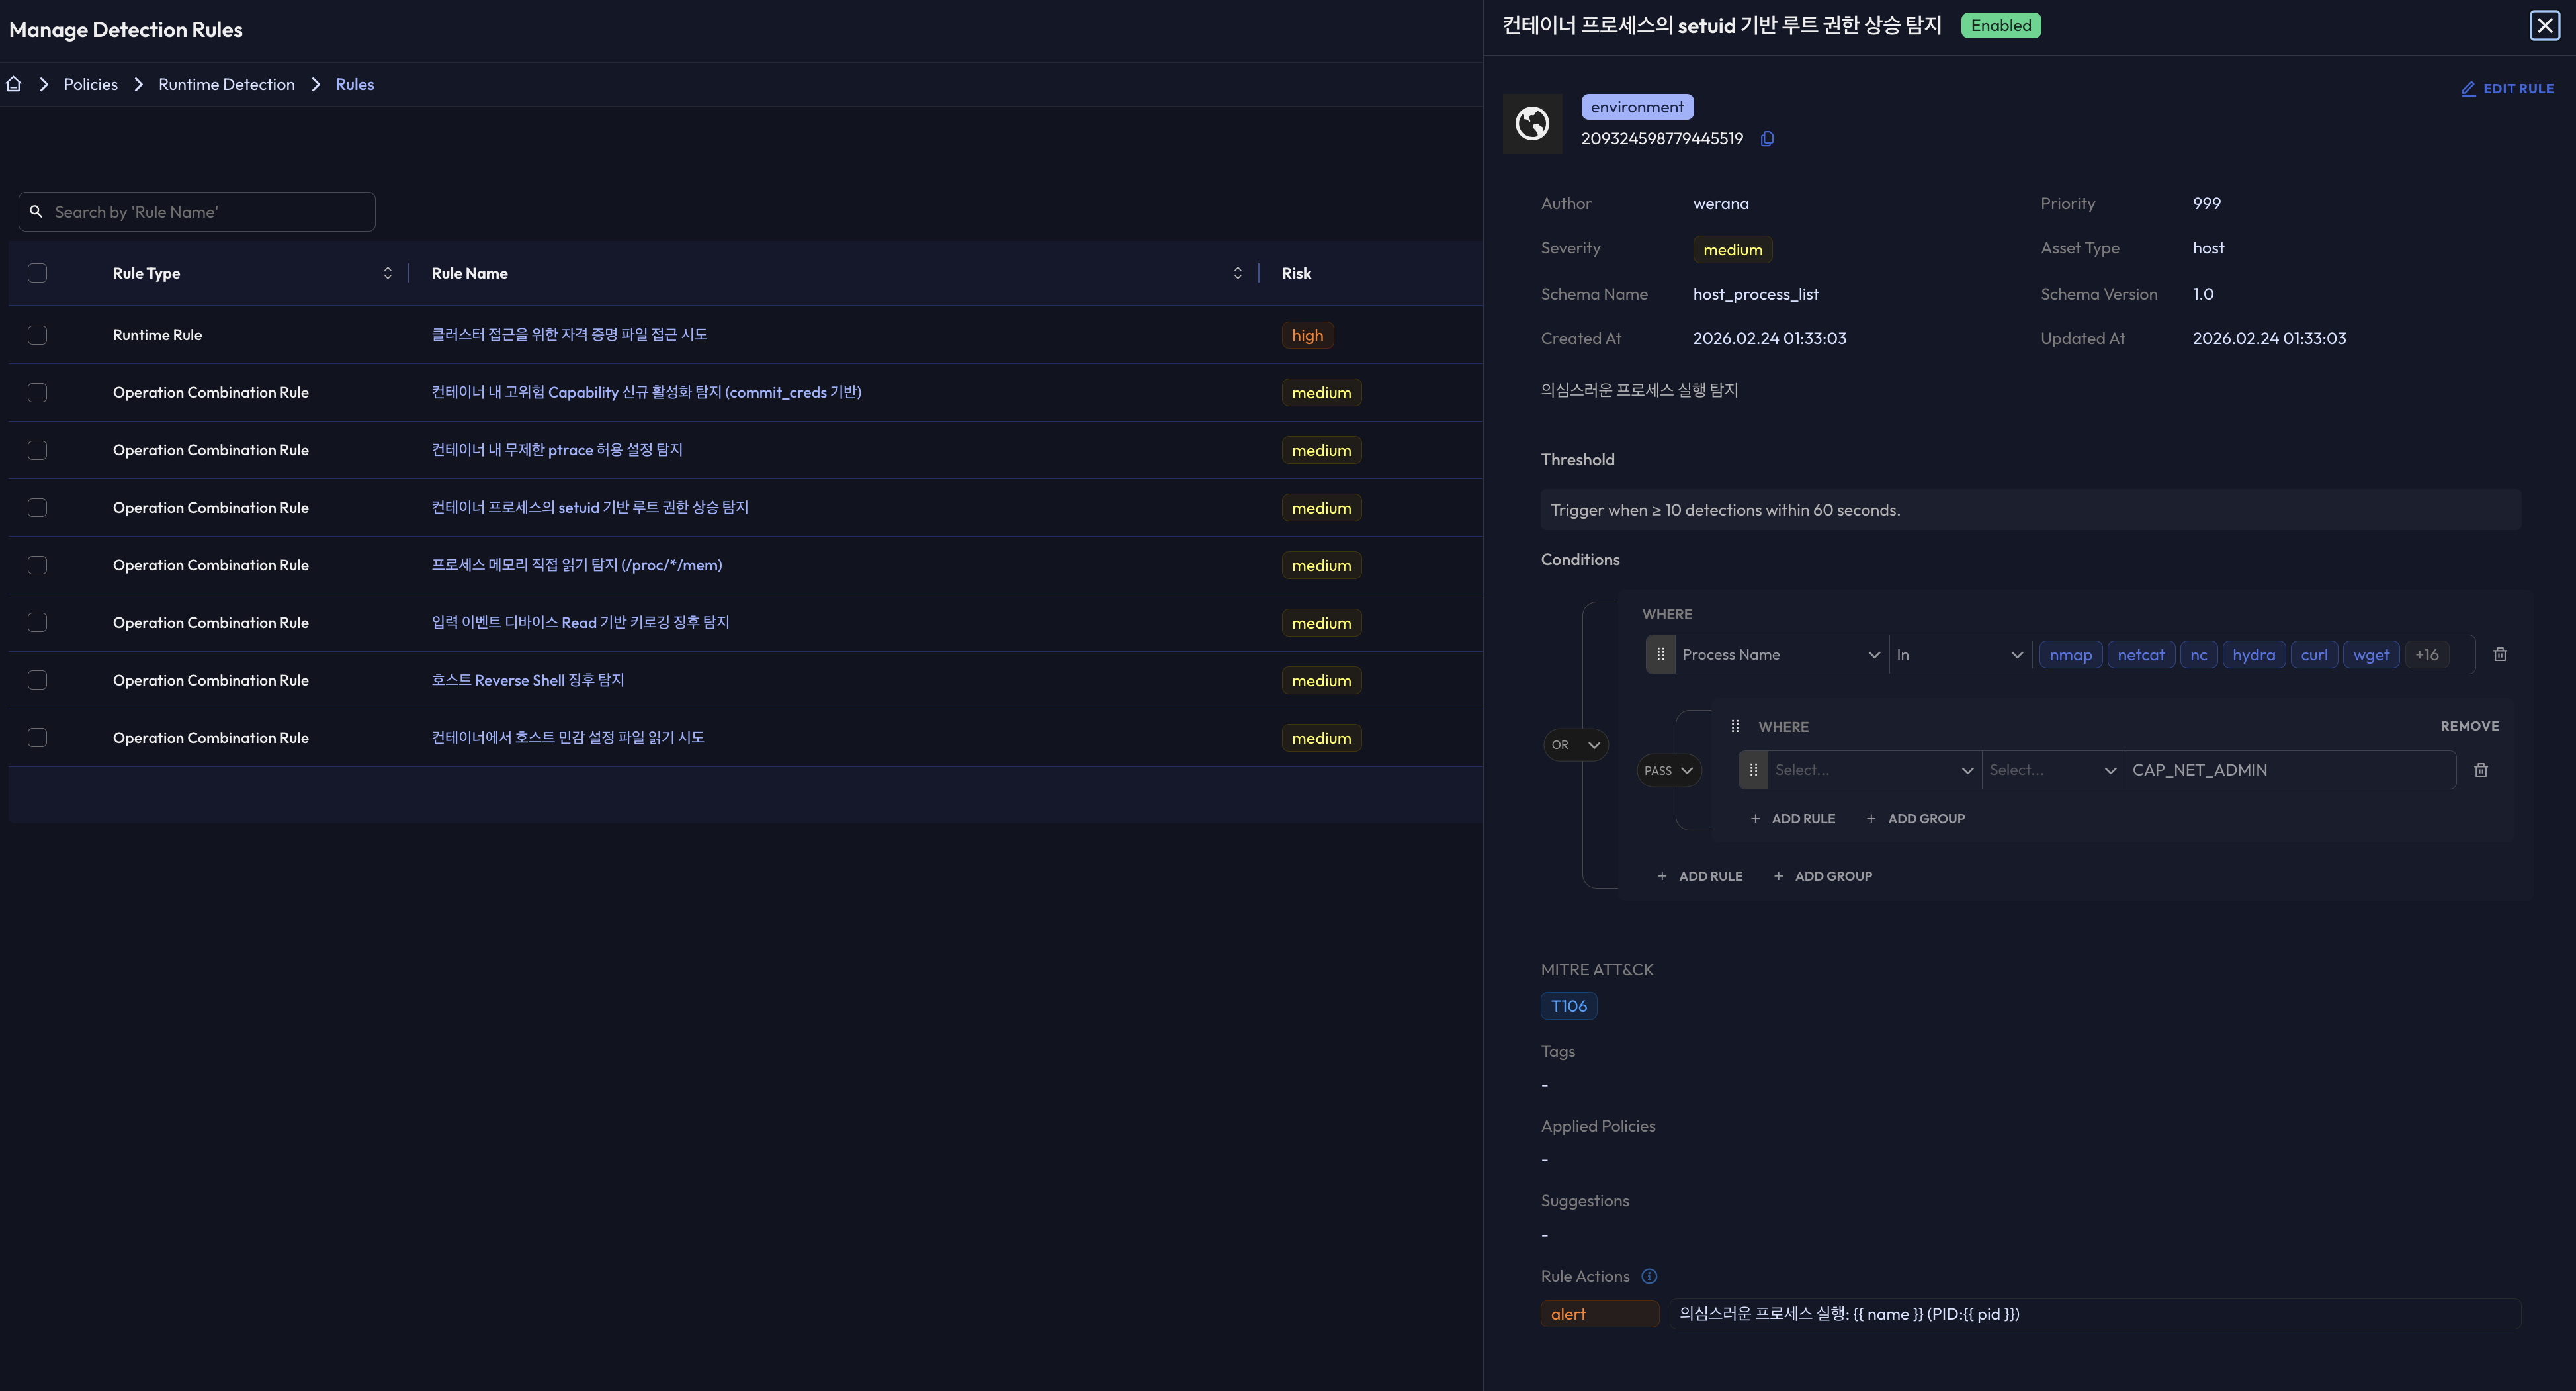This screenshot has width=2576, height=1391.
Task: Expand the +16 more process names
Action: click(2426, 655)
